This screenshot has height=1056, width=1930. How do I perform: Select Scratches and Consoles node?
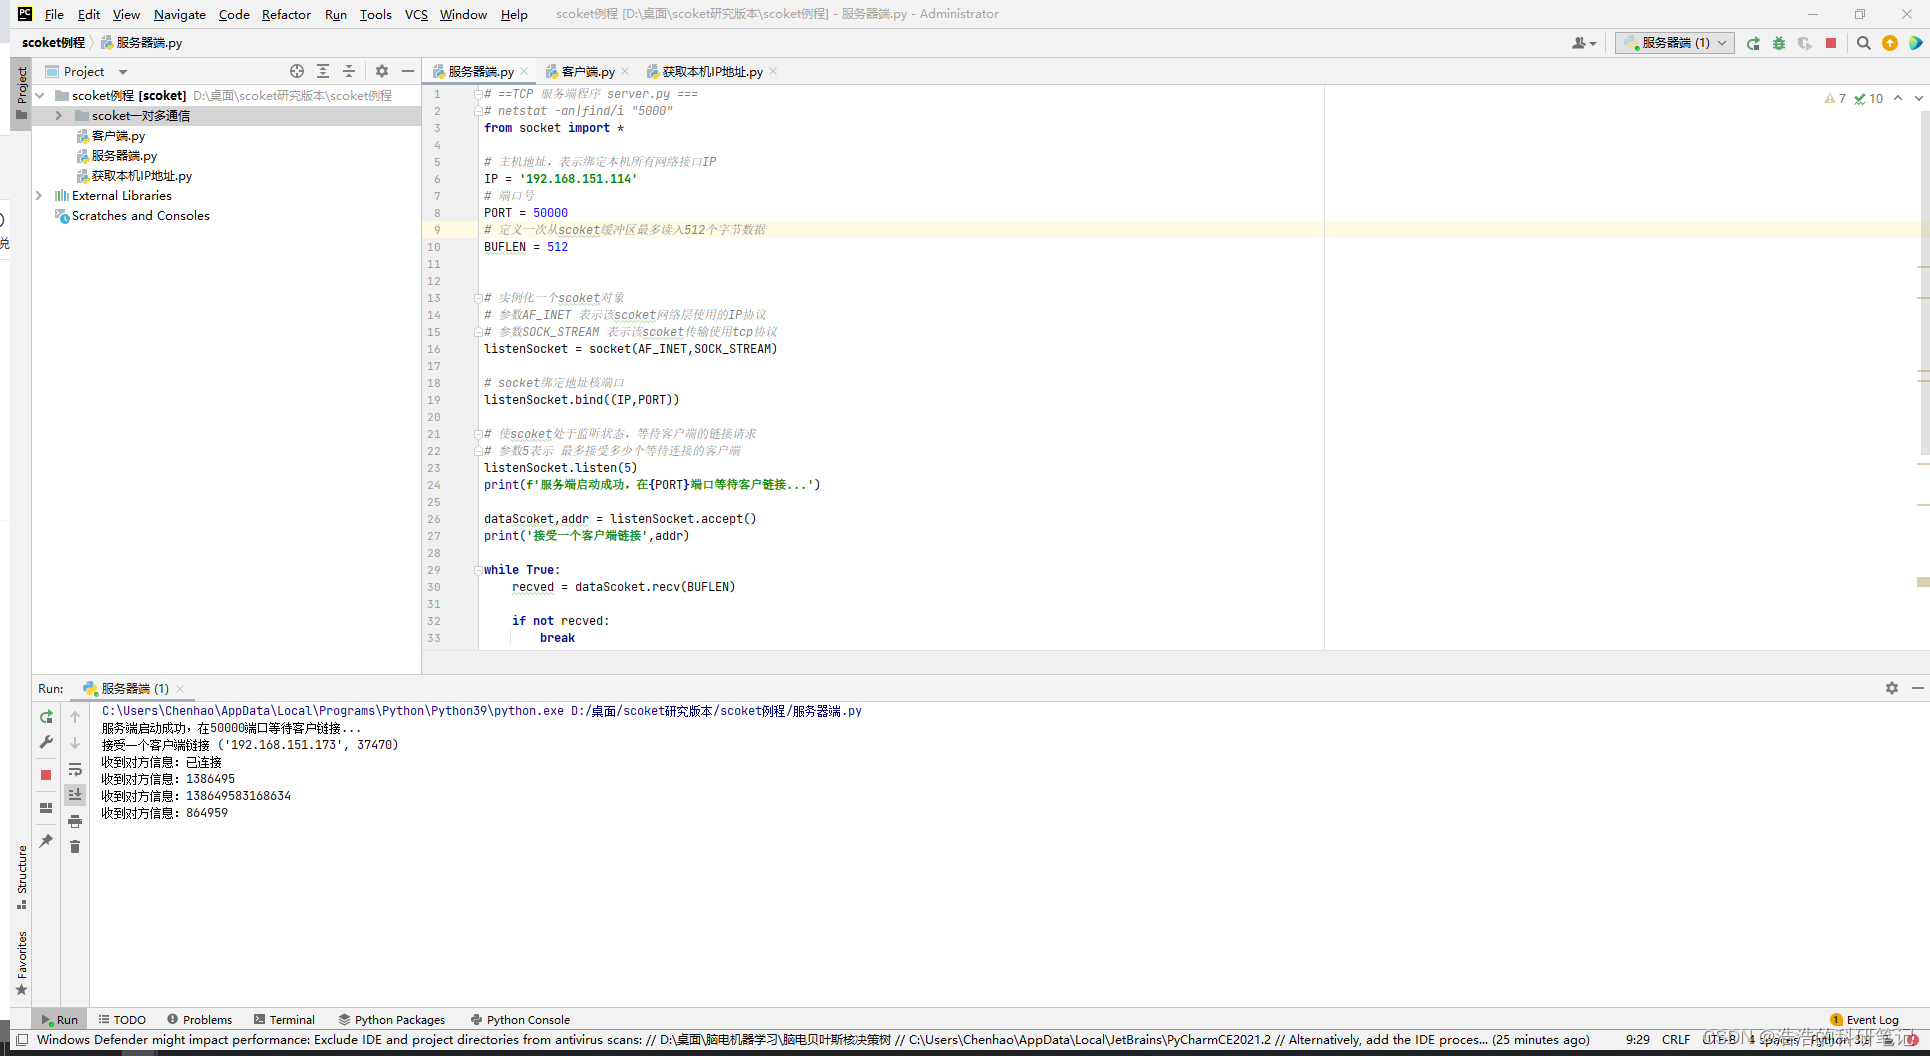pos(141,216)
